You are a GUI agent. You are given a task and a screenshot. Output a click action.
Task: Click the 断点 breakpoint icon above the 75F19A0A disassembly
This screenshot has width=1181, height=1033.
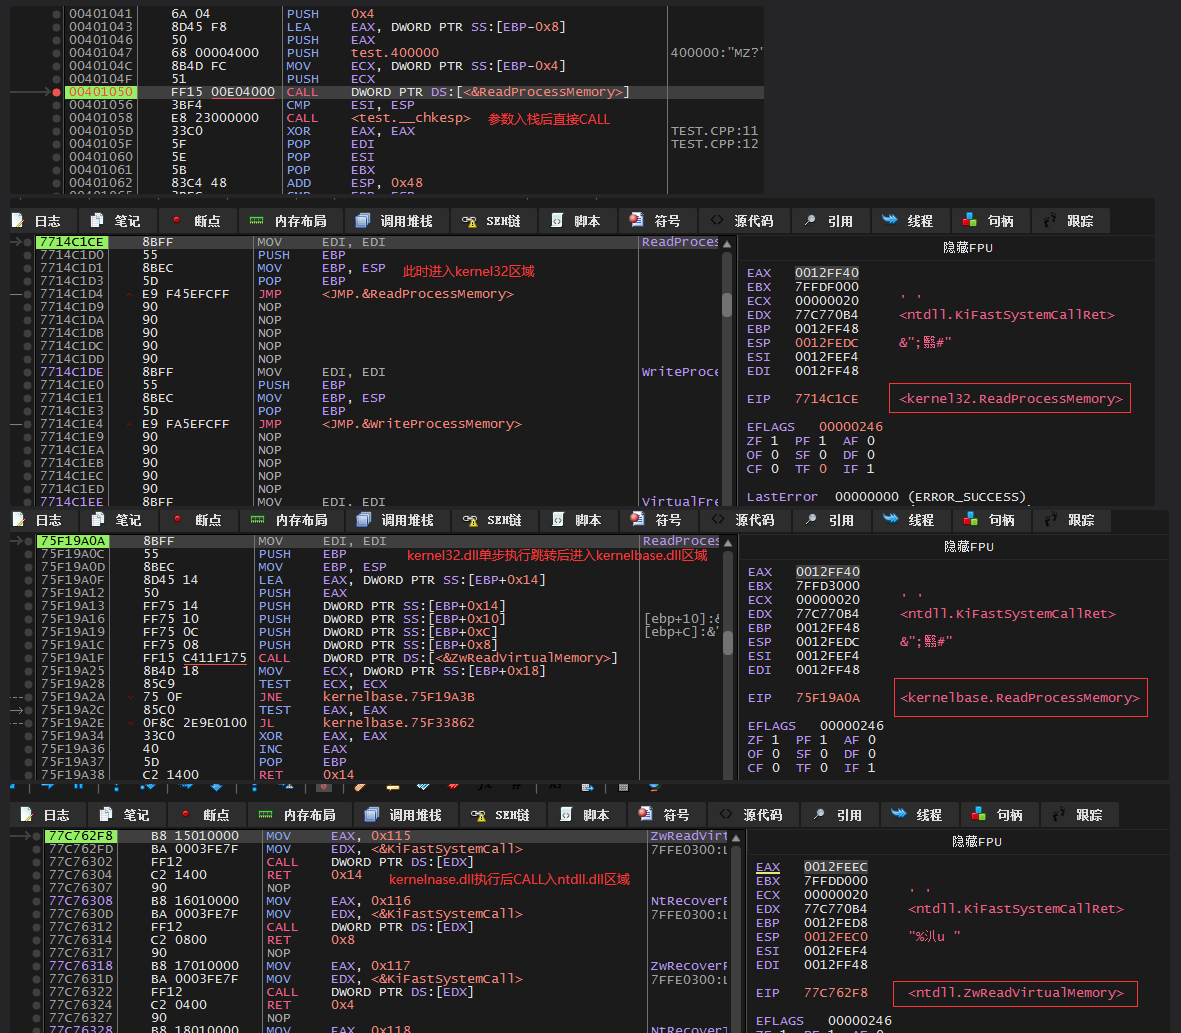(x=177, y=520)
